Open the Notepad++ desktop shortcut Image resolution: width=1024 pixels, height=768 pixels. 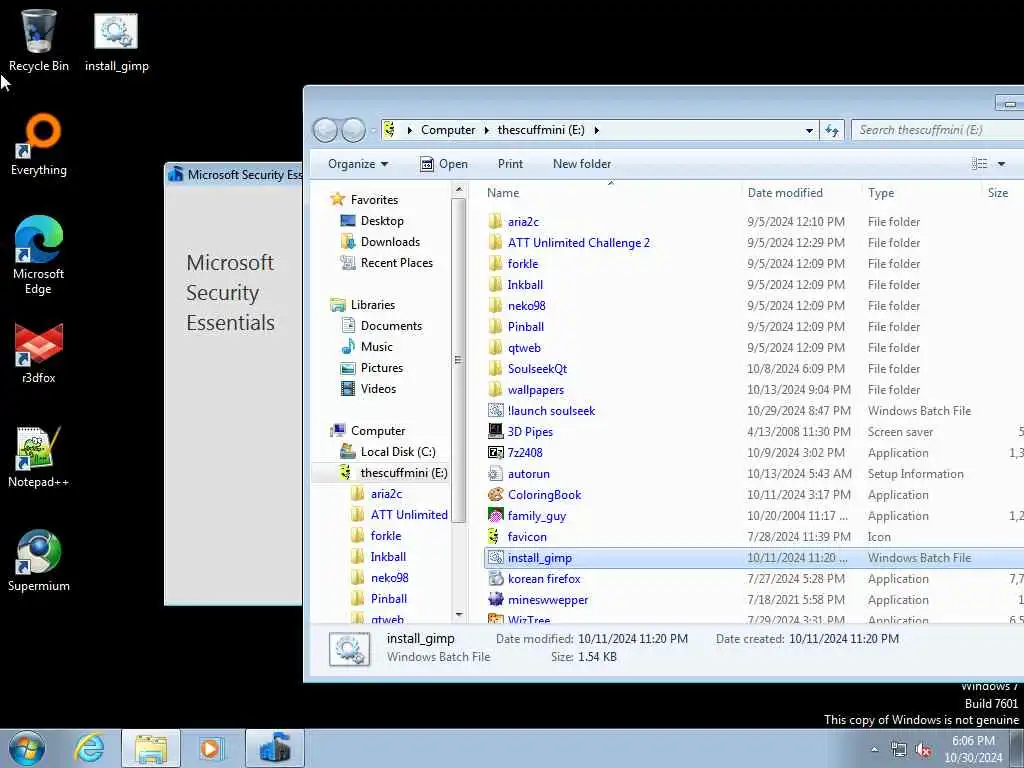click(x=39, y=457)
